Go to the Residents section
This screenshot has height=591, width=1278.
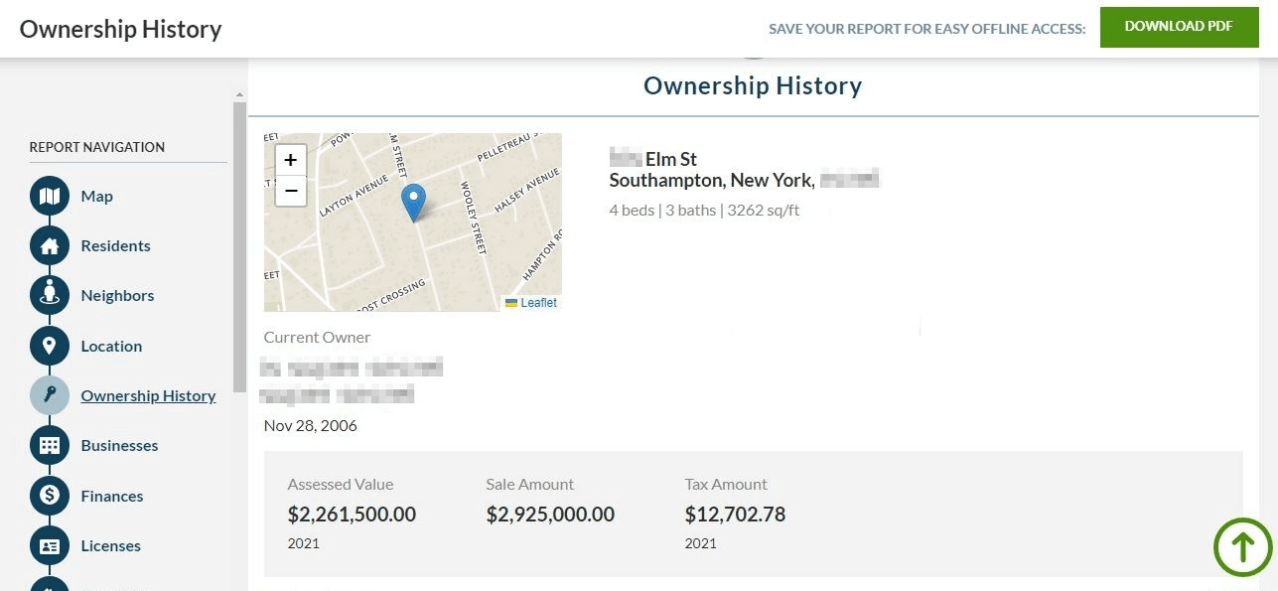coord(115,246)
